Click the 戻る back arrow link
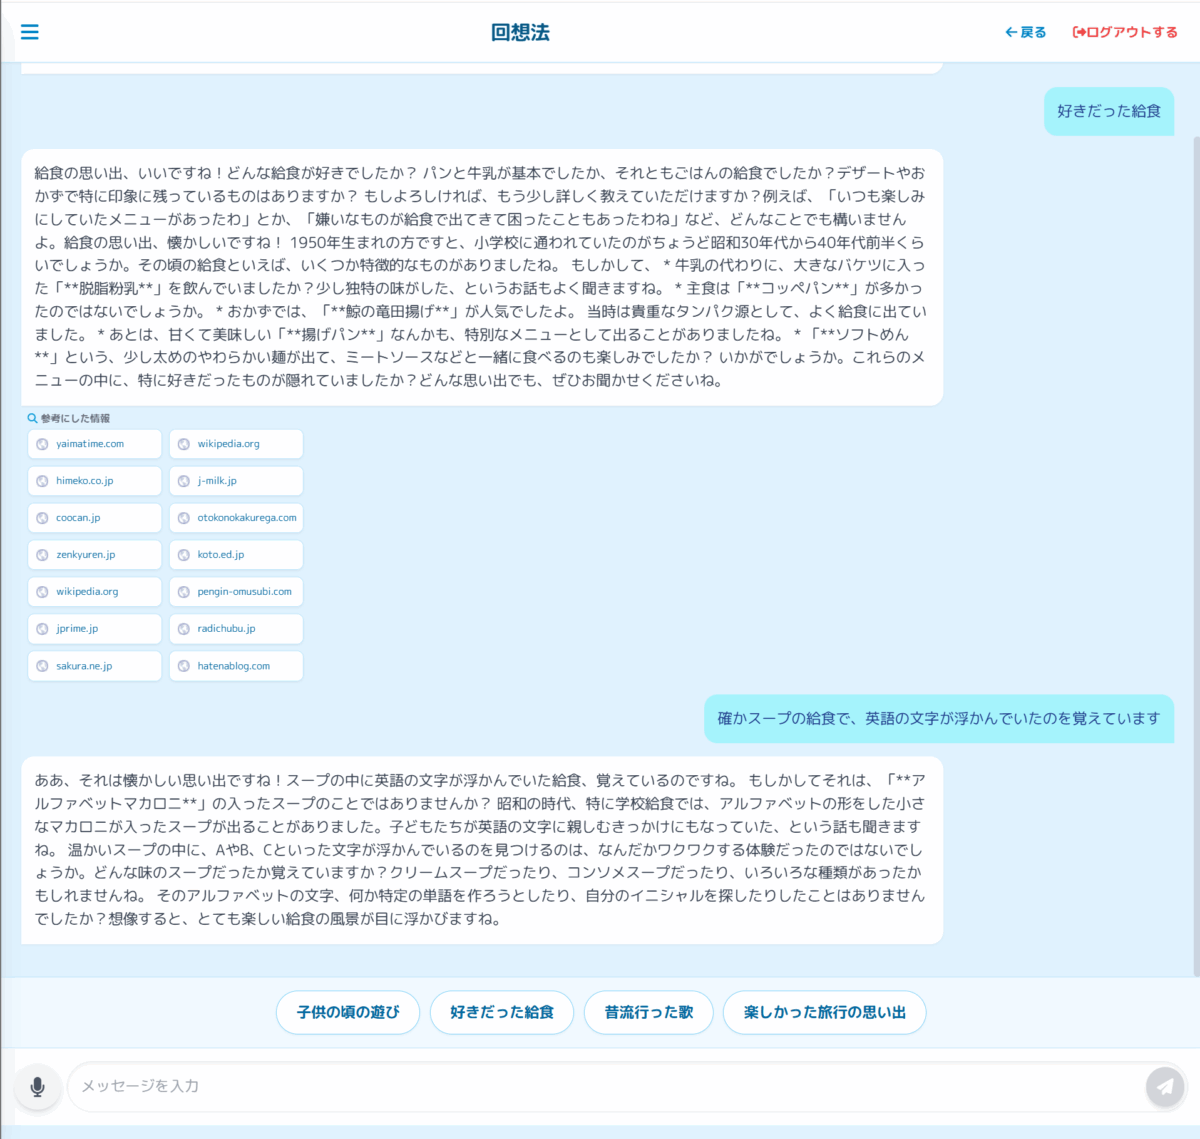 1025,32
